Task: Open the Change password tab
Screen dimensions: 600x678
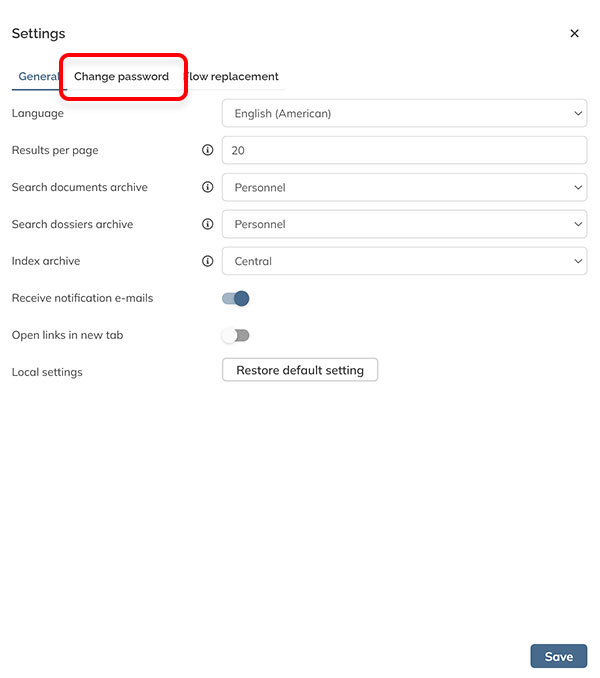Action: click(x=121, y=76)
